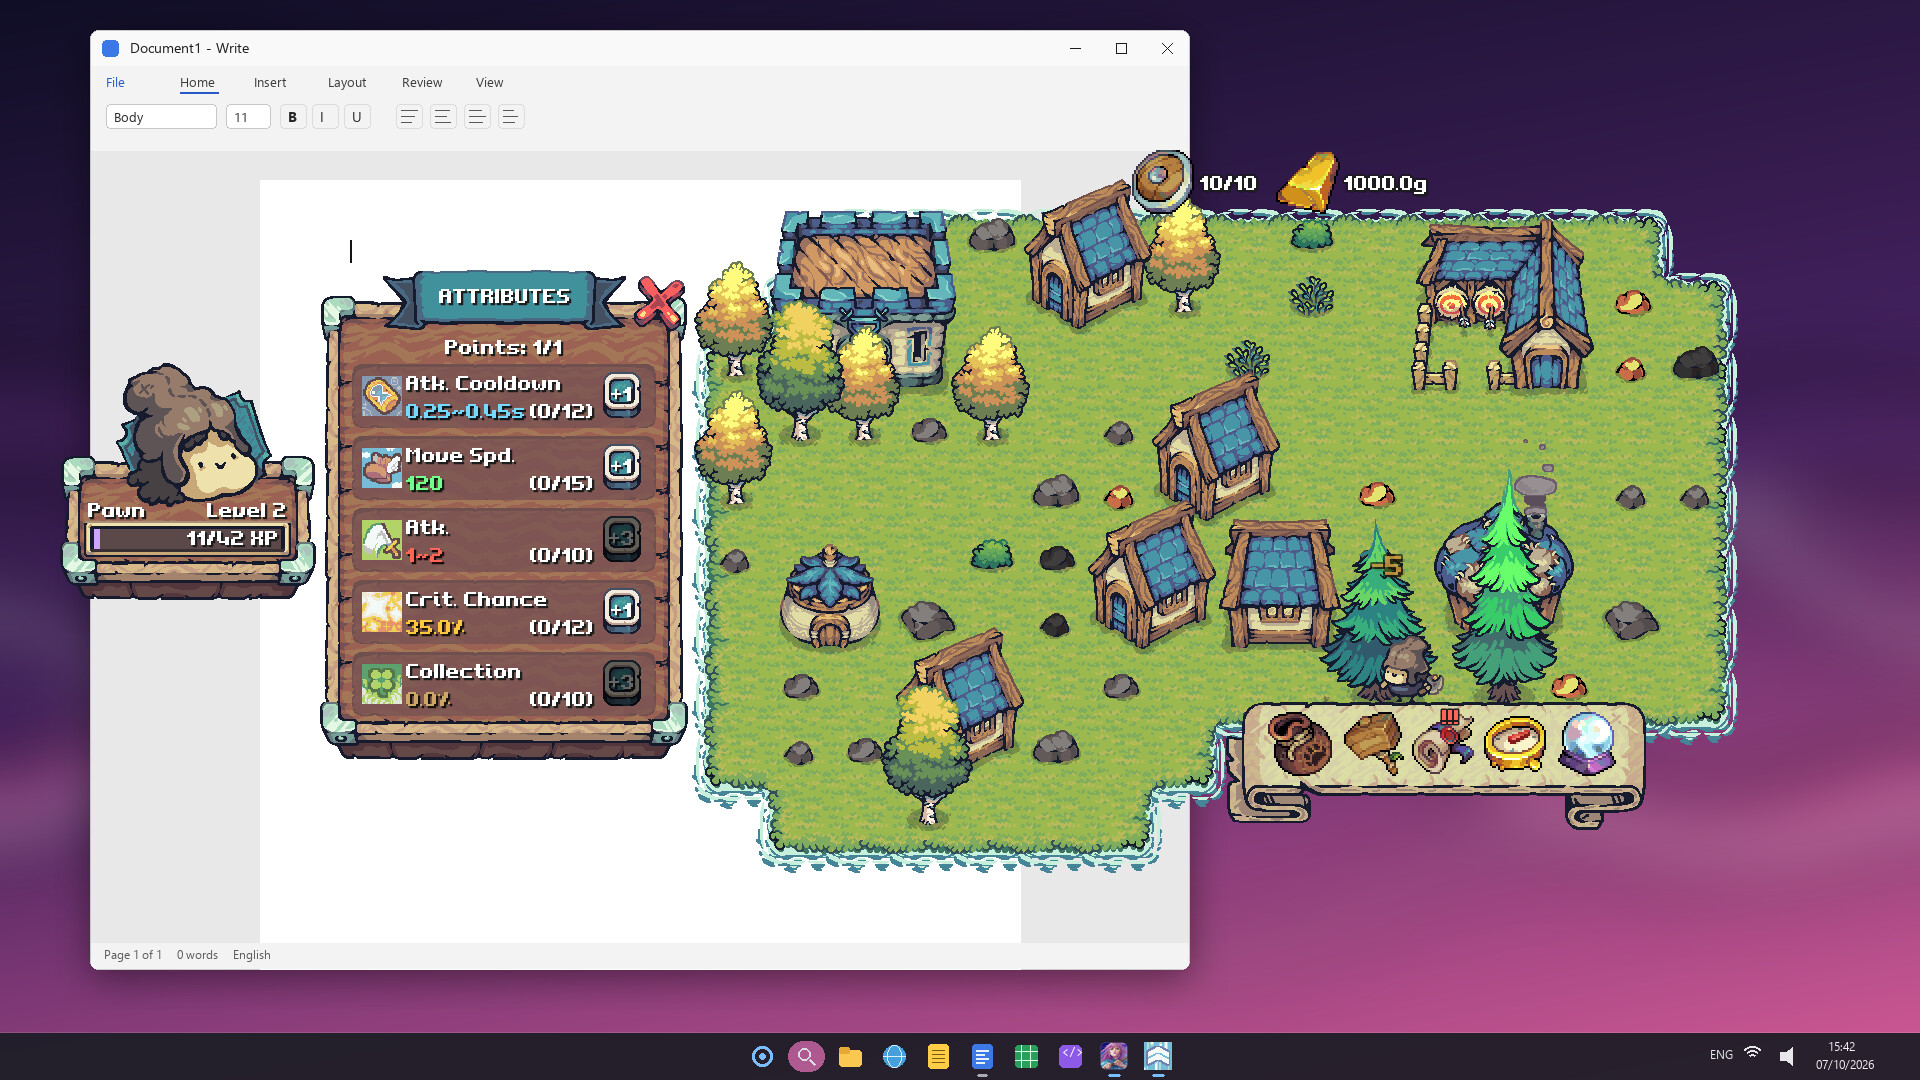Open the wooden signpost icon in hotbar

click(1373, 743)
